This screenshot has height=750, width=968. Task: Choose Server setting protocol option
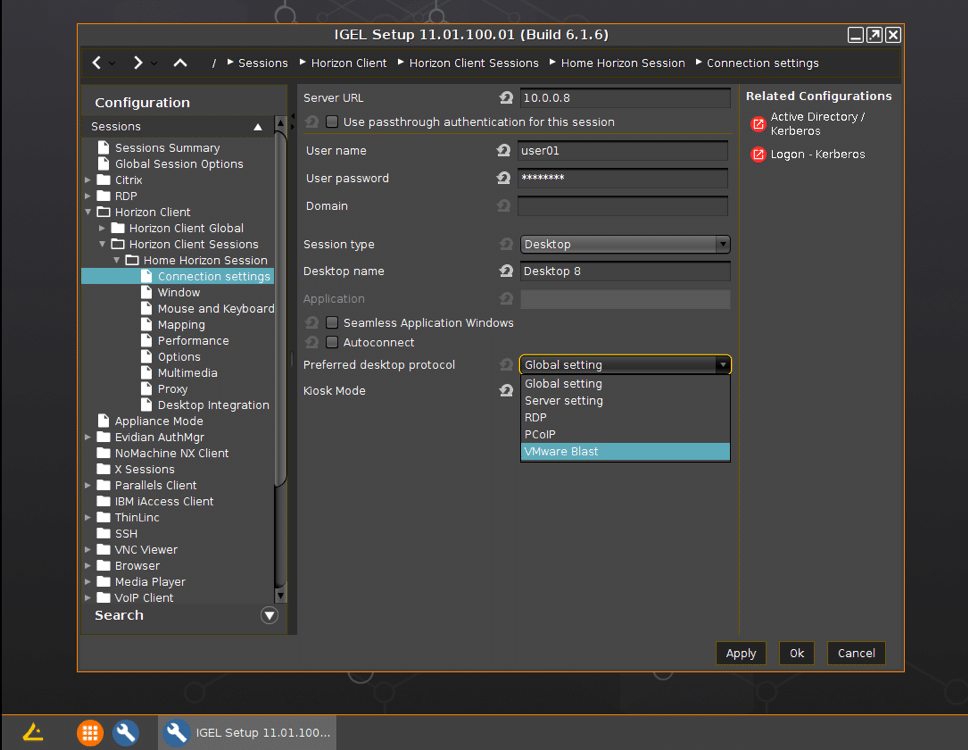[625, 401]
